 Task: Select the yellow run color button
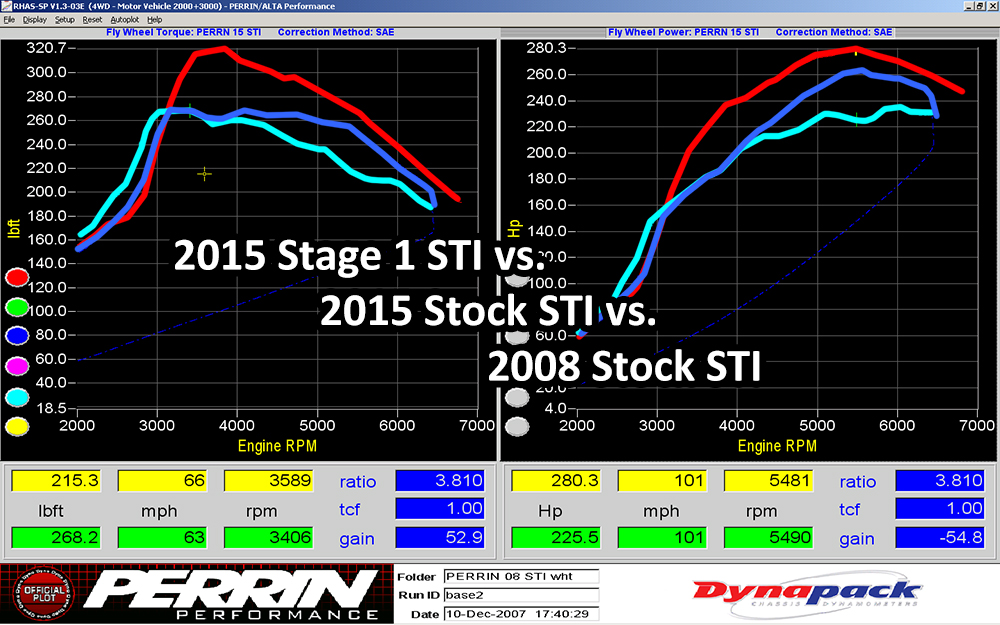point(17,426)
